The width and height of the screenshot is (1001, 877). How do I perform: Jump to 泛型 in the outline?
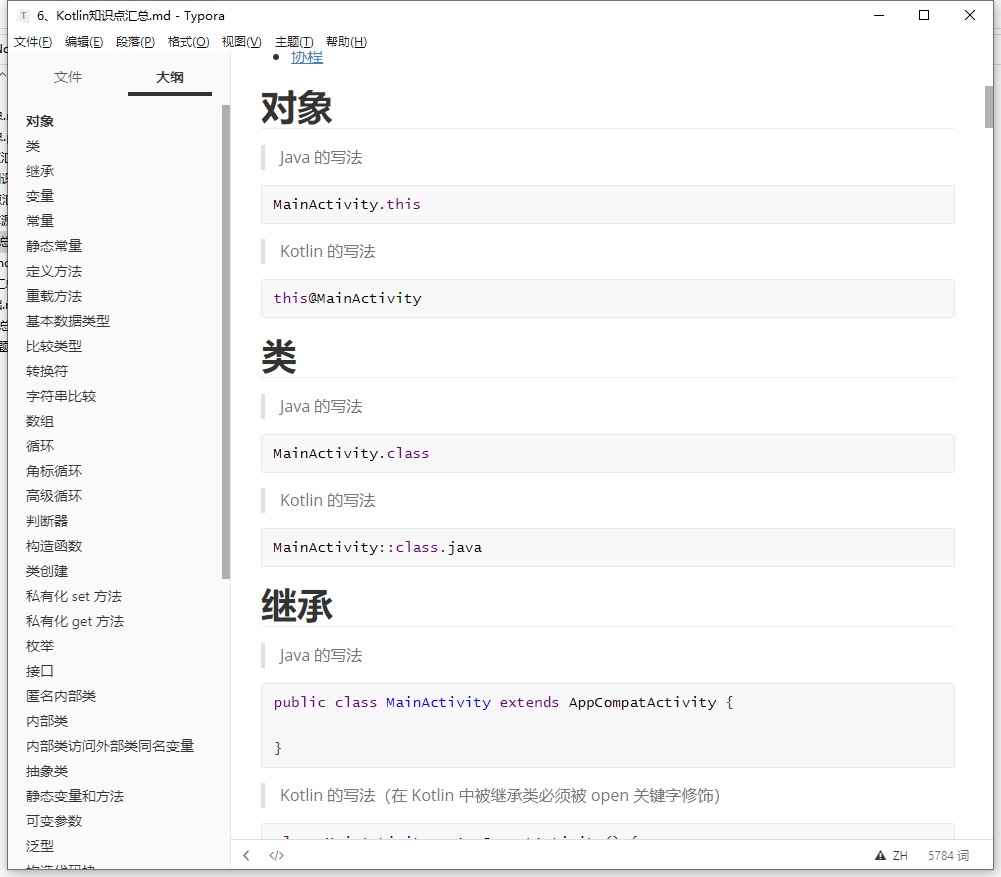[40, 846]
